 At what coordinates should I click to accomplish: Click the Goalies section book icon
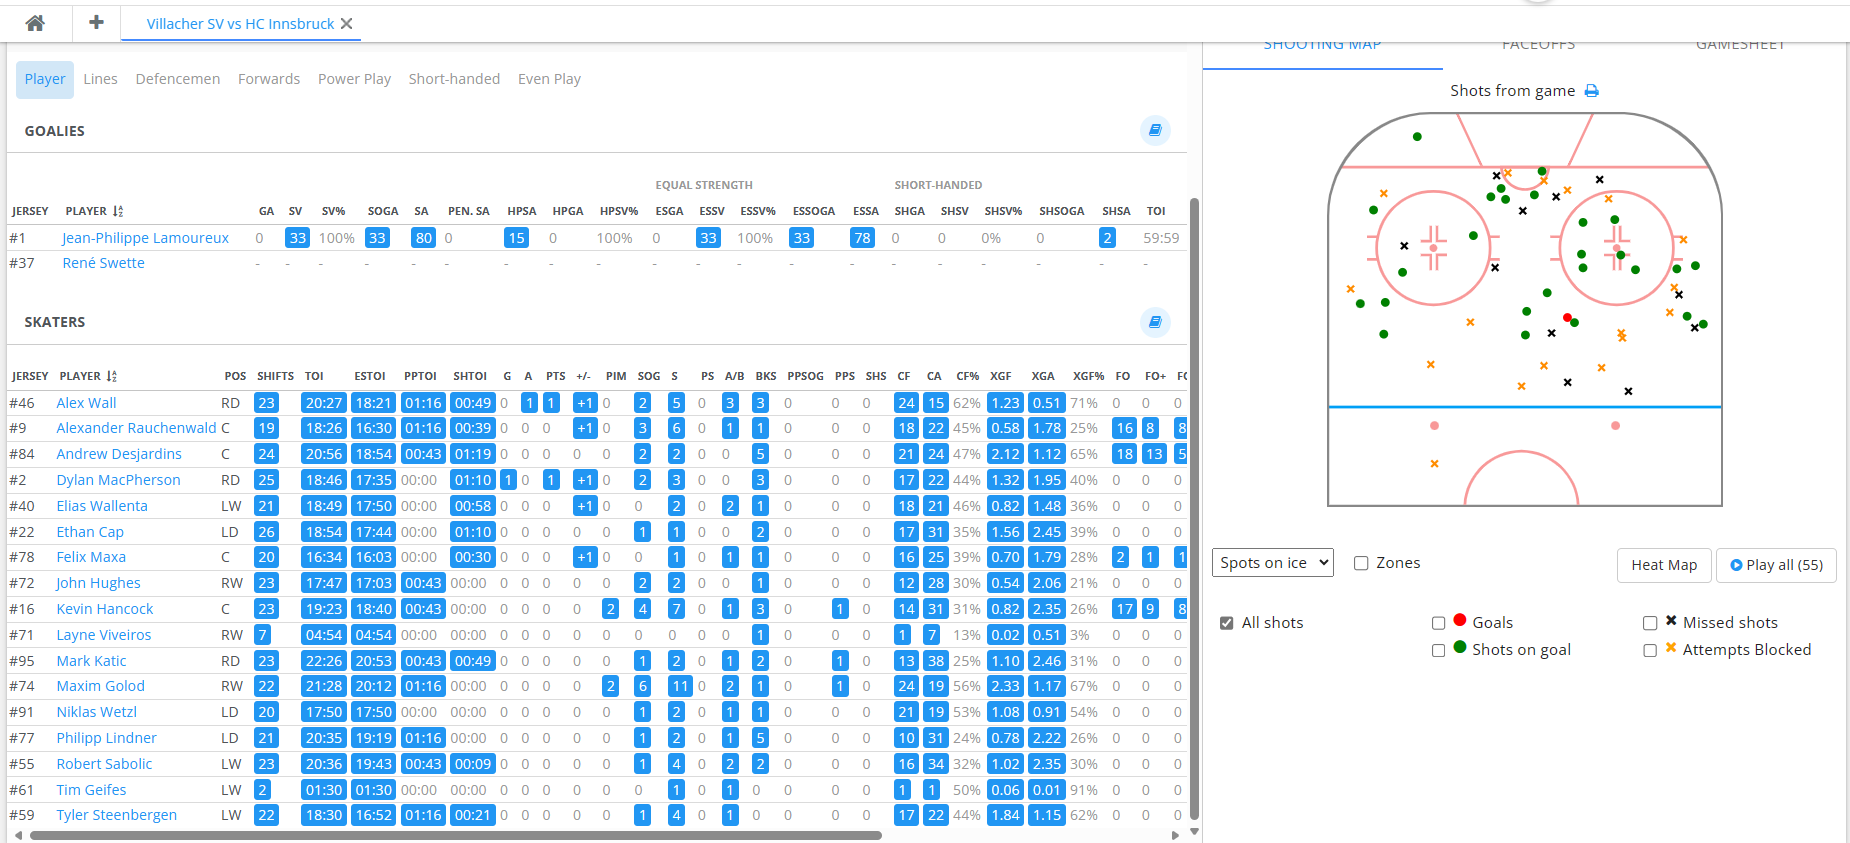coord(1155,130)
